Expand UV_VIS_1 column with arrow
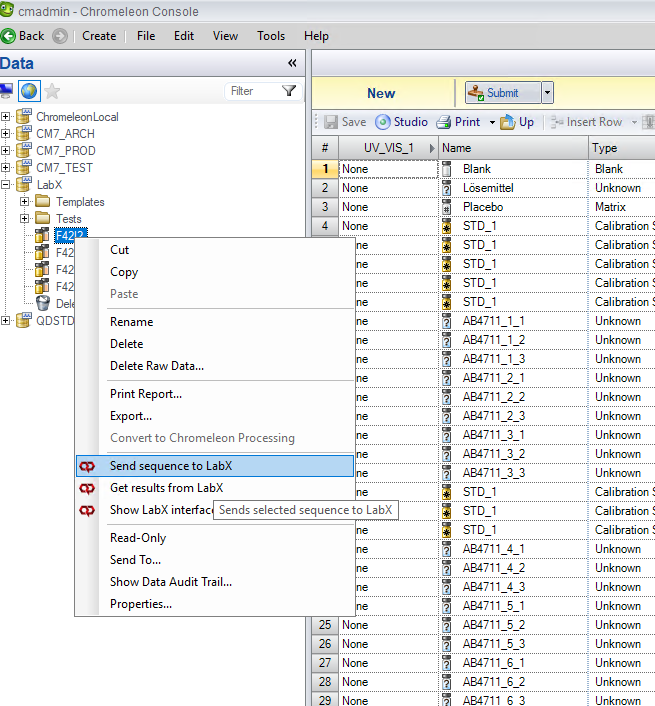 (432, 148)
